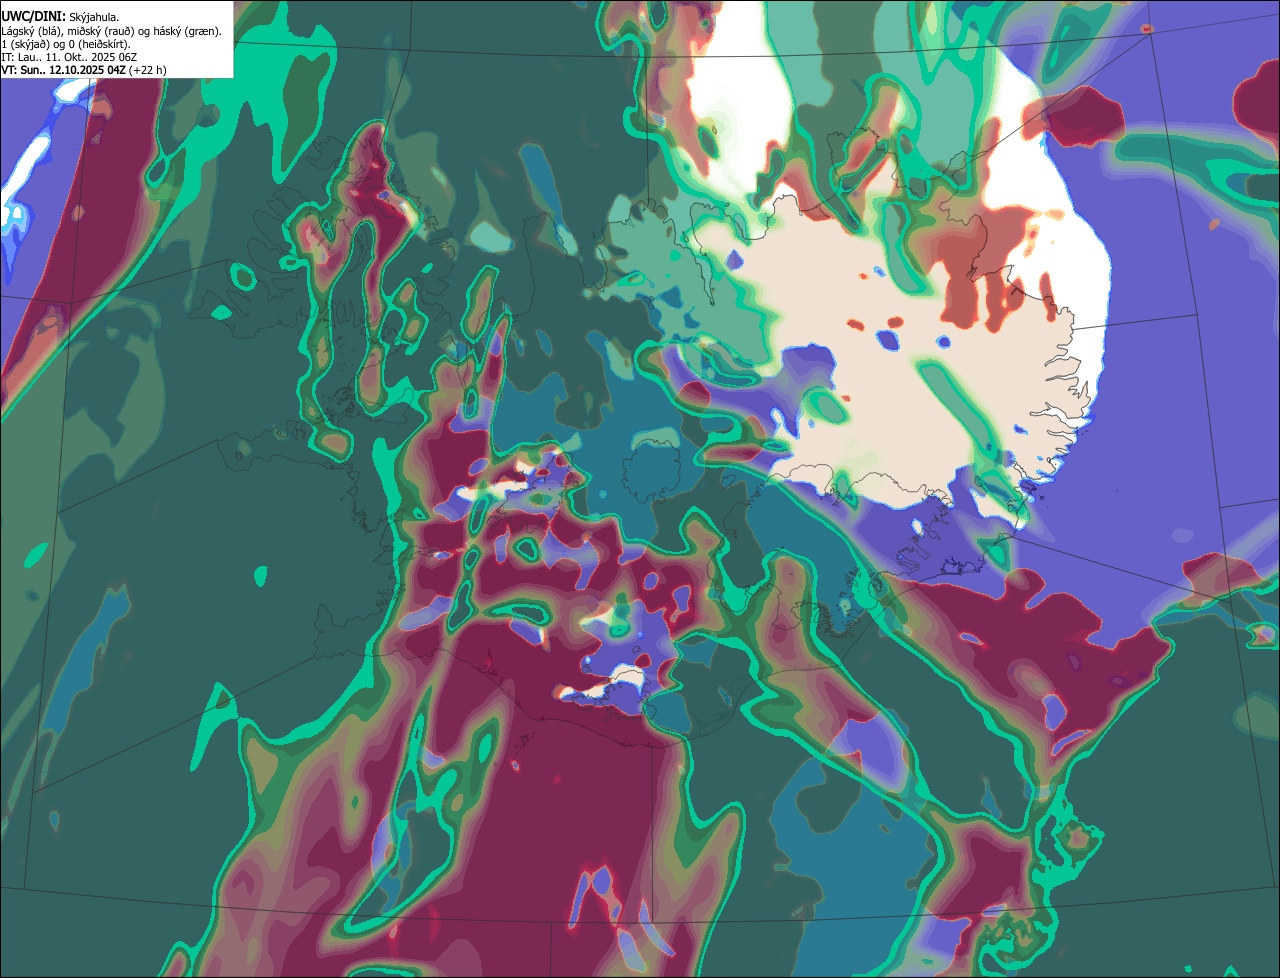Click the "1 (skýjað) og 0 (heiðskírt)." line
The image size is (1280, 978).
pyautogui.click(x=66, y=44)
